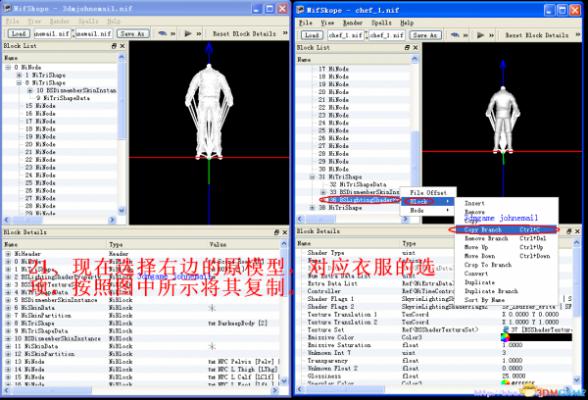Choose Duplicate Branch in Block submenu
The width and height of the screenshot is (588, 400).
pyautogui.click(x=505, y=291)
